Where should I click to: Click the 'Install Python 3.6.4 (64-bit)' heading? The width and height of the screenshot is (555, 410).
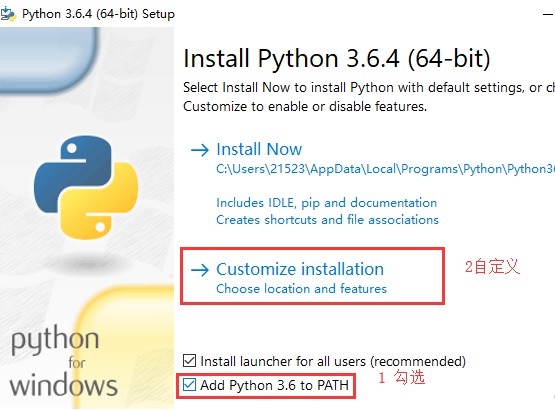(x=337, y=58)
